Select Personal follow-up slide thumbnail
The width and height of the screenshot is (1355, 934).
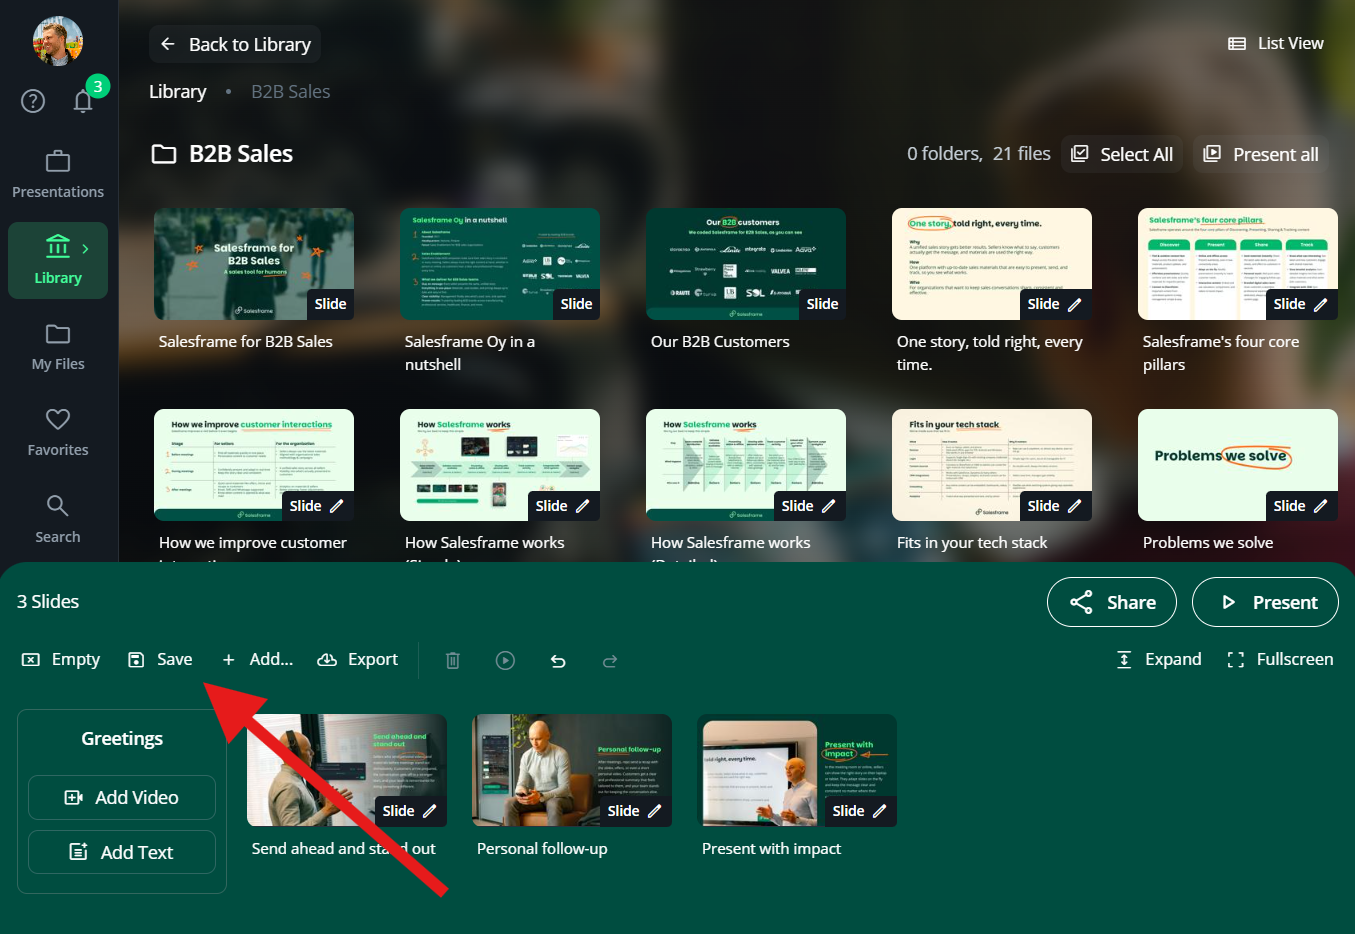click(x=572, y=770)
